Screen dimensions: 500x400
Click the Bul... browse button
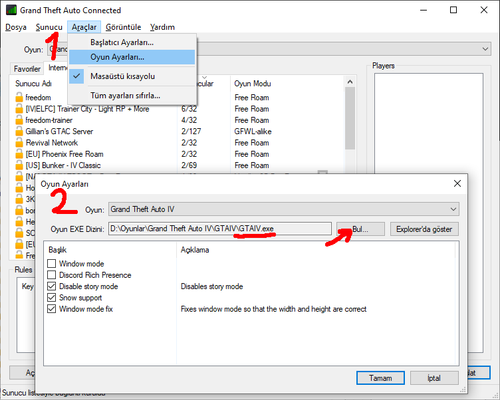(360, 229)
